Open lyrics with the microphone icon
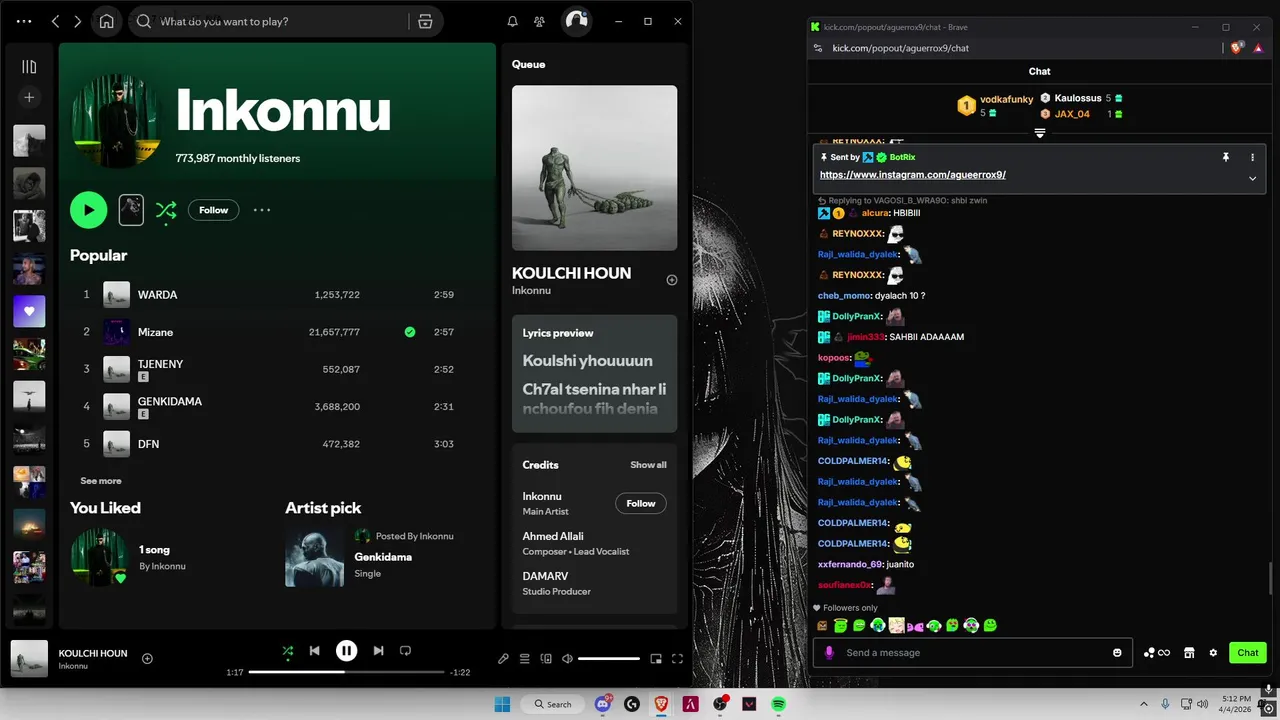Viewport: 1280px width, 720px height. [x=504, y=658]
